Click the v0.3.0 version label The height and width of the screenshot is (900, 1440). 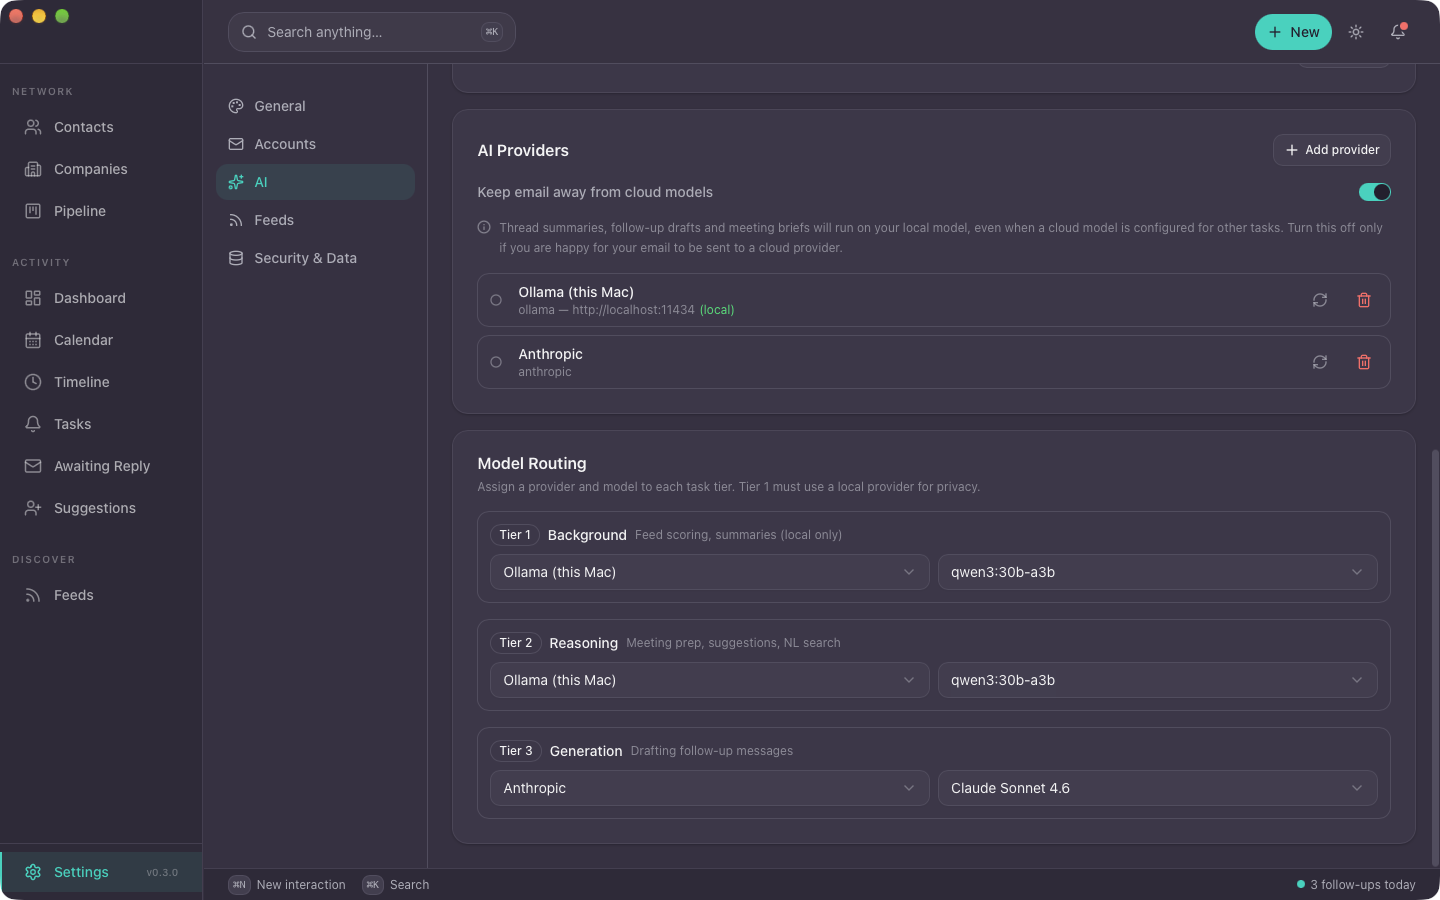[x=162, y=873]
